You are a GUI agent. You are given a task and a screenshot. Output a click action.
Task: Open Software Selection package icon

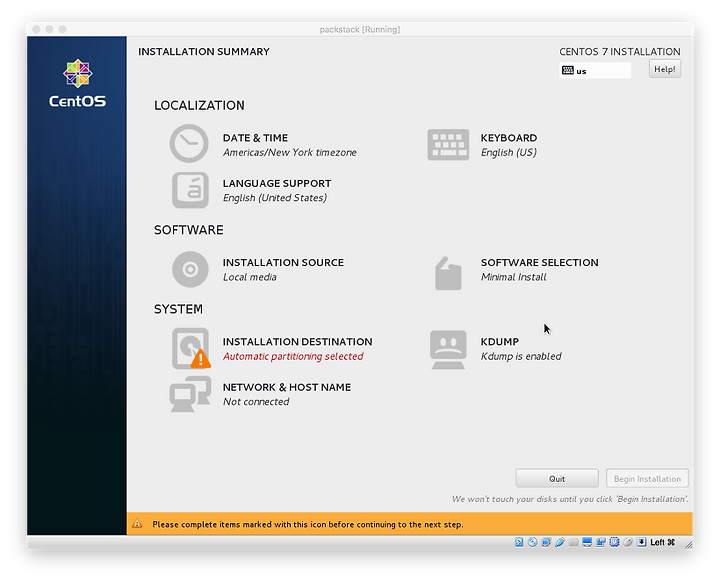click(x=448, y=273)
